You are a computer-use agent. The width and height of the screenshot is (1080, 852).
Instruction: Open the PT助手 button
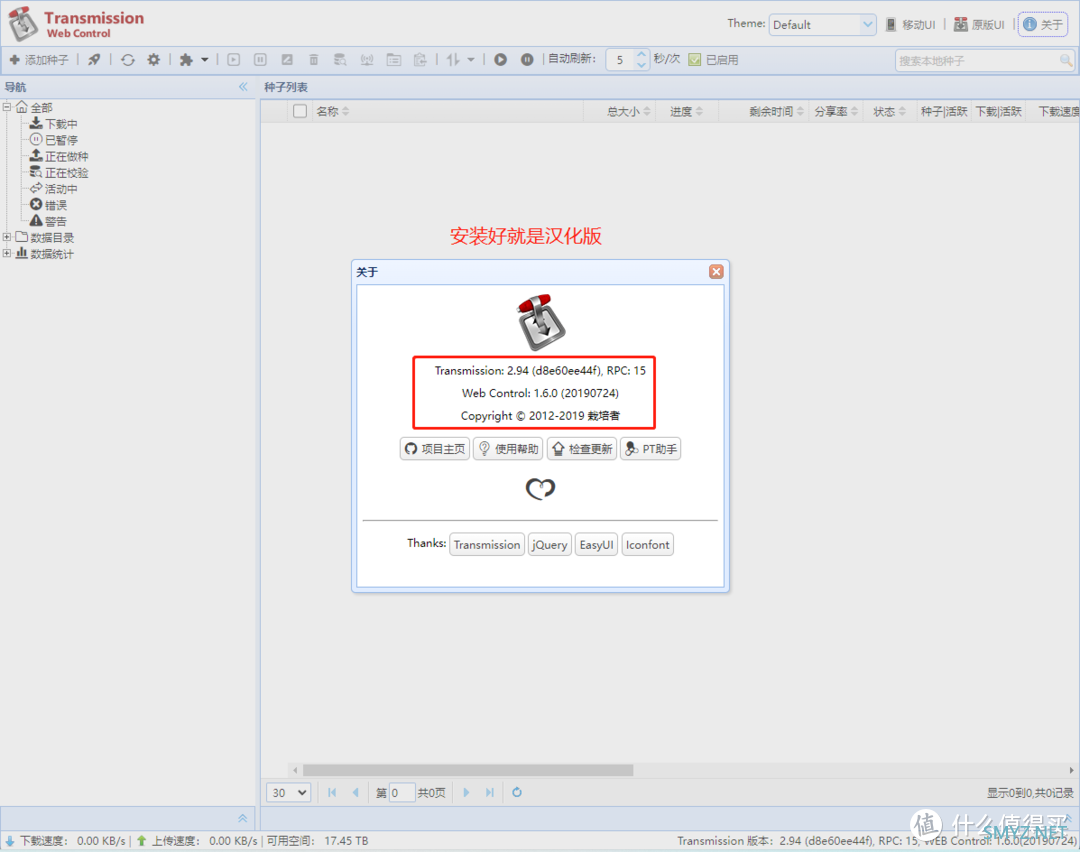pos(651,449)
